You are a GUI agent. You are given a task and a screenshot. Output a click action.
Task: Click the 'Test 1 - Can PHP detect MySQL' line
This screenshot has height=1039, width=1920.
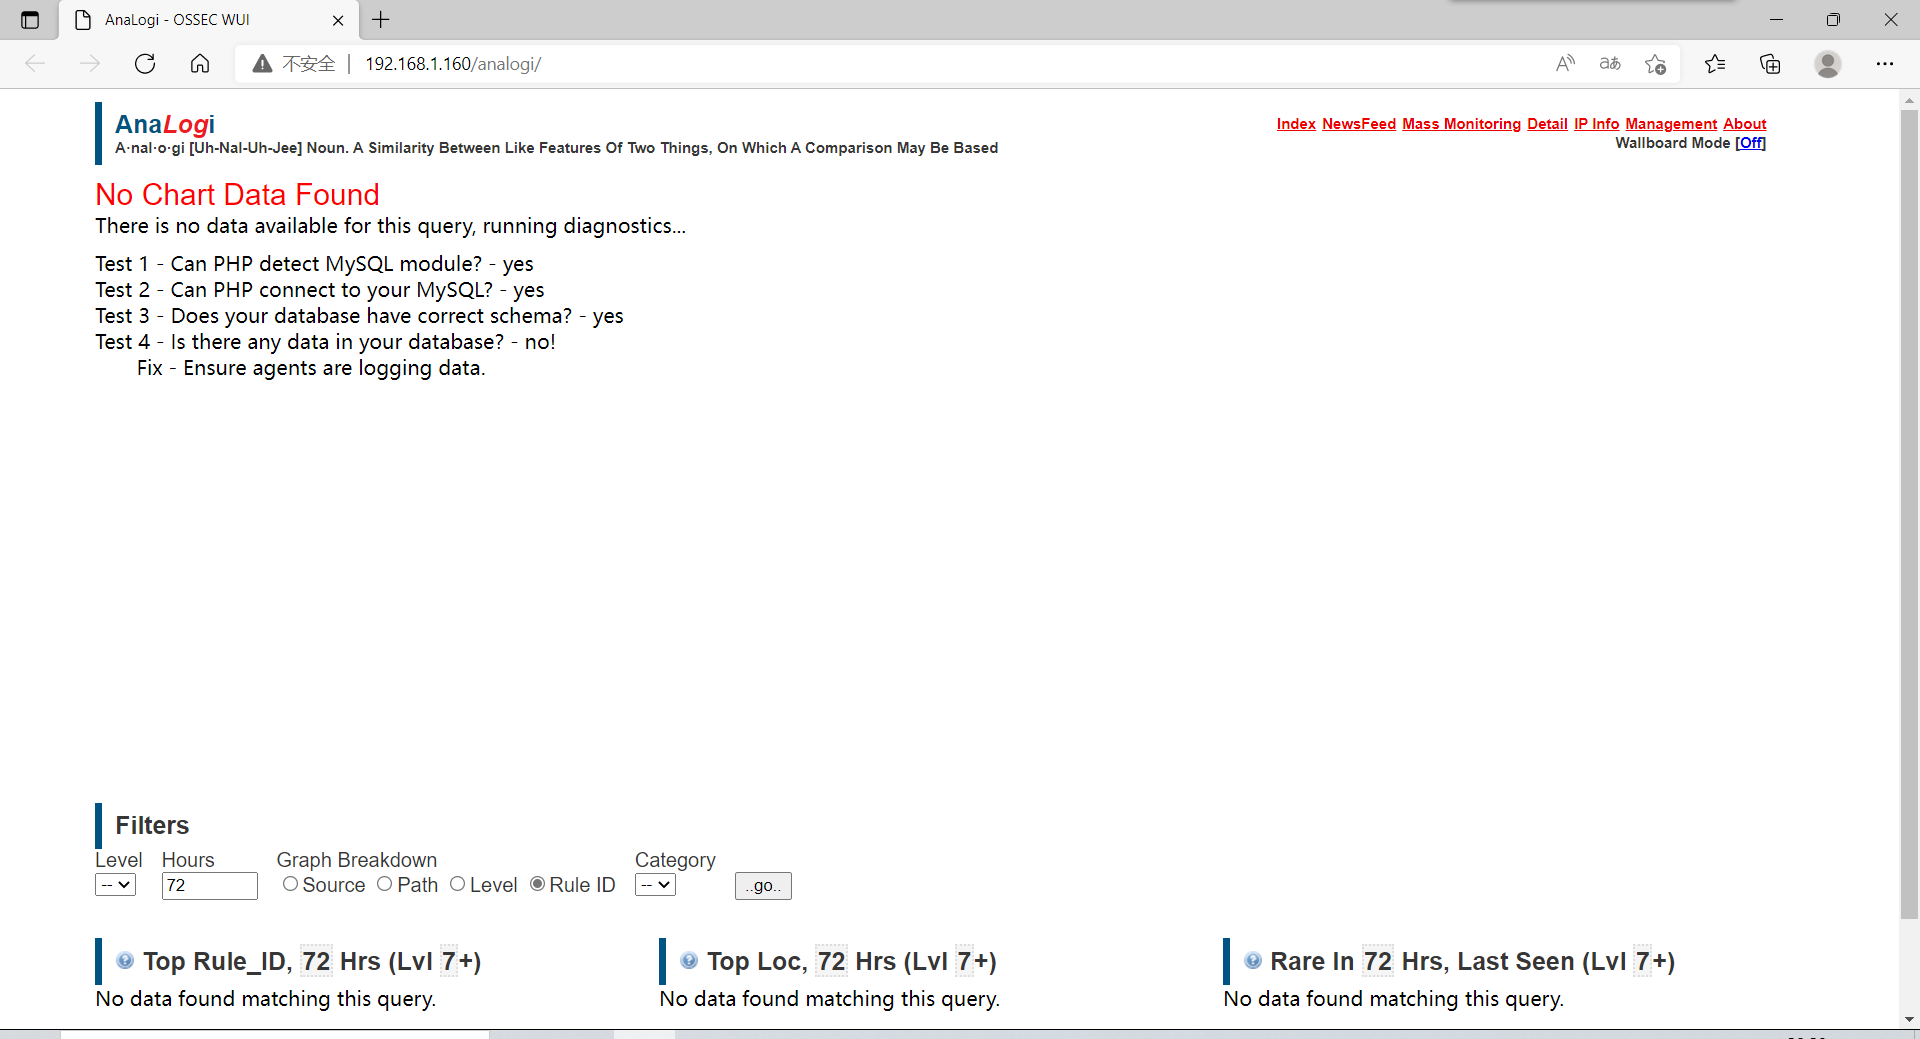pos(314,264)
